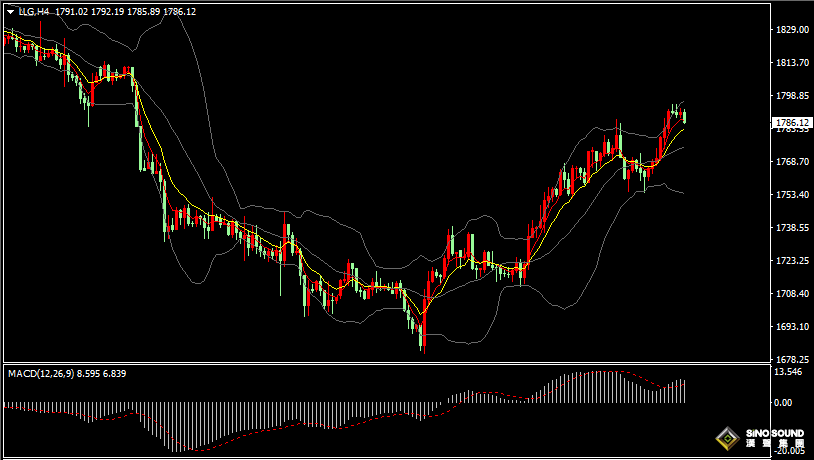Click the 1738.55 price axis label
The width and height of the screenshot is (814, 460).
click(x=793, y=227)
